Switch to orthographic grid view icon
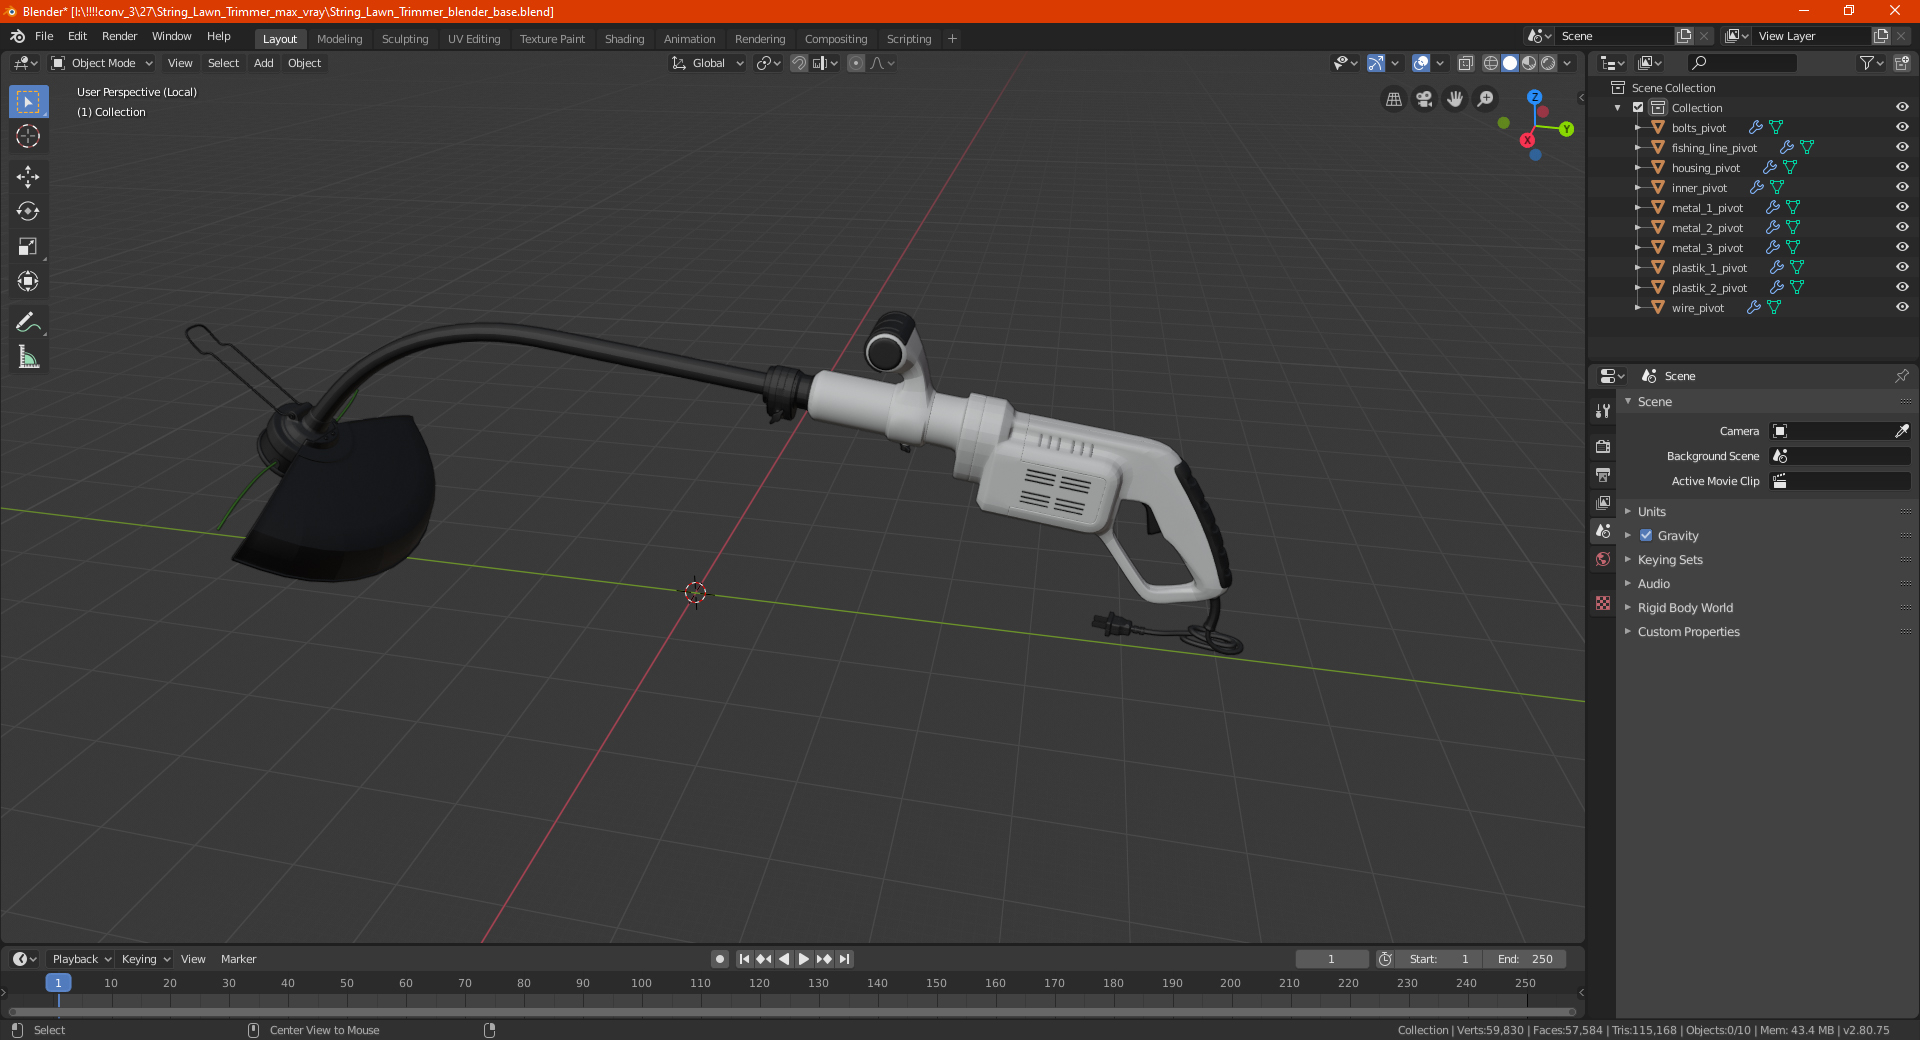 click(1393, 99)
